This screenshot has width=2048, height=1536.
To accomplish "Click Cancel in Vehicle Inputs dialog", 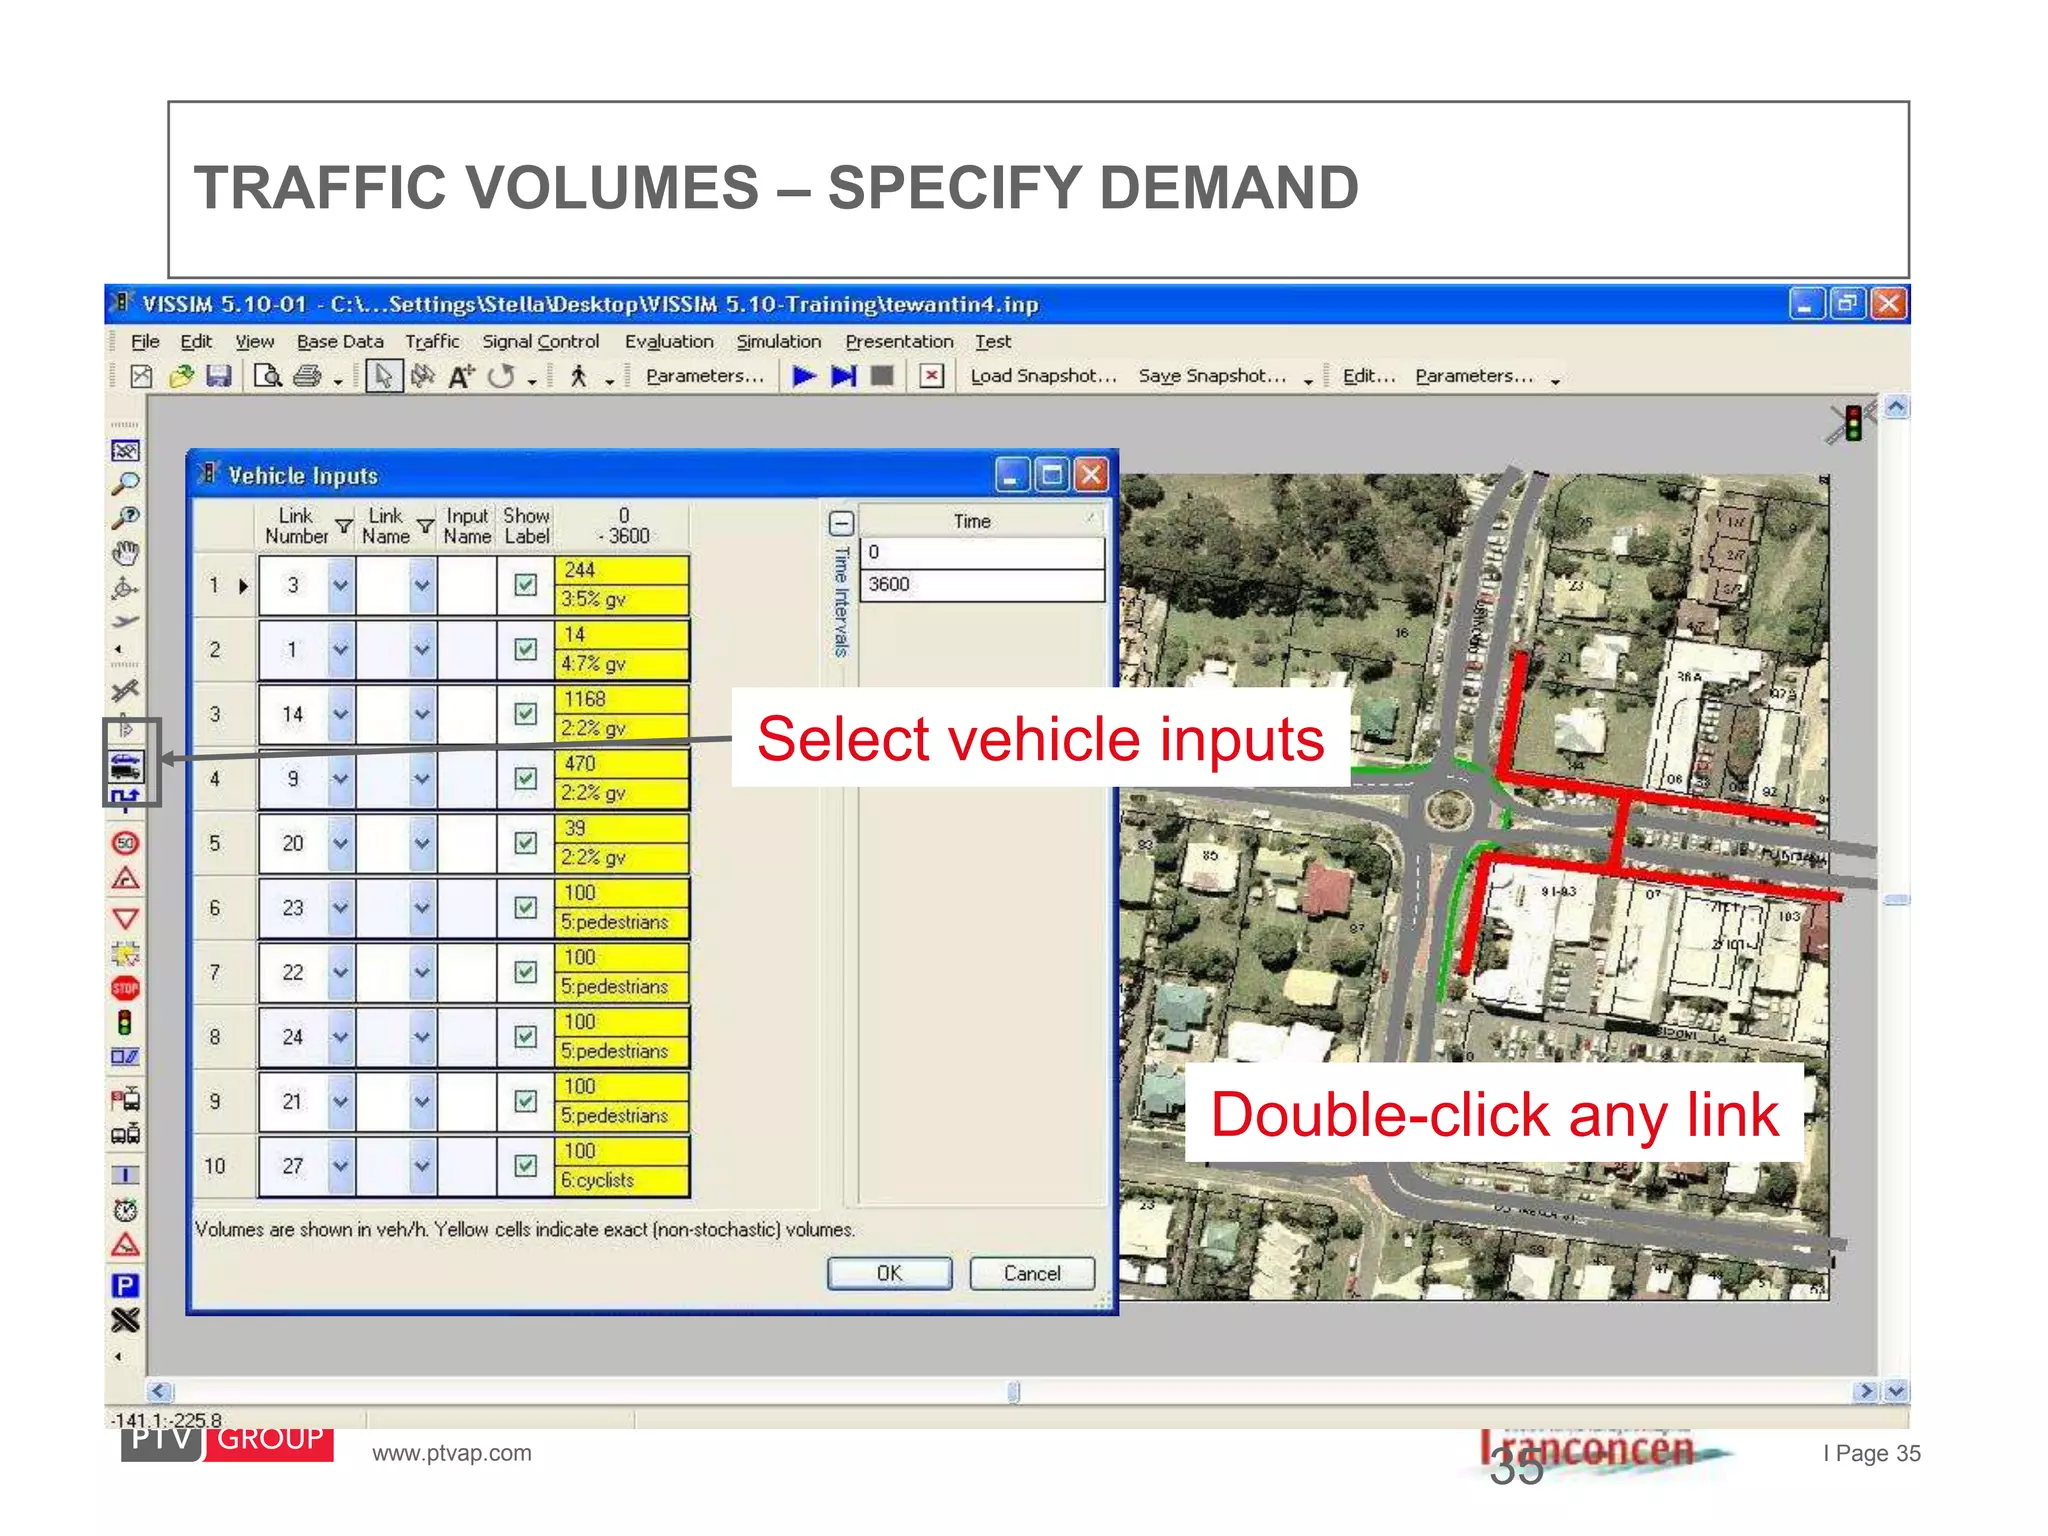I will [x=1032, y=1273].
